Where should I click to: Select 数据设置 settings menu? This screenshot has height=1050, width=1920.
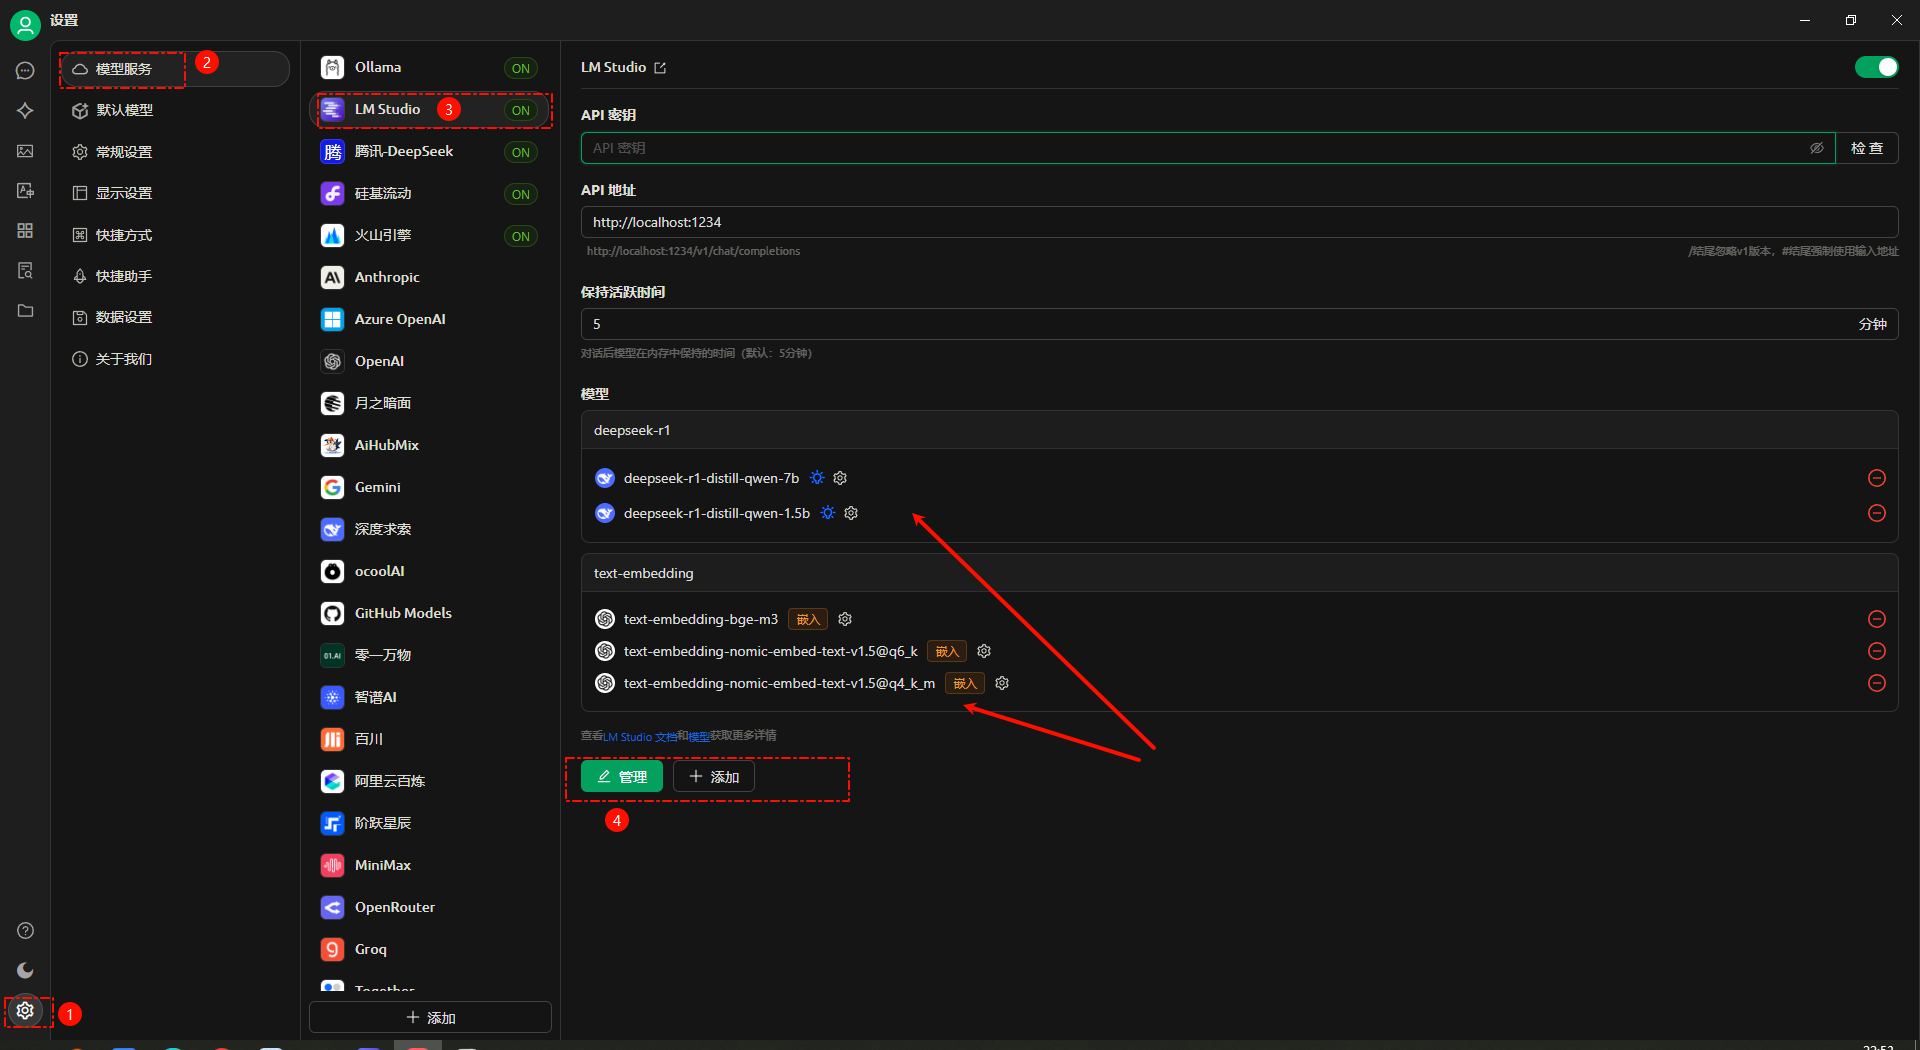(x=175, y=317)
